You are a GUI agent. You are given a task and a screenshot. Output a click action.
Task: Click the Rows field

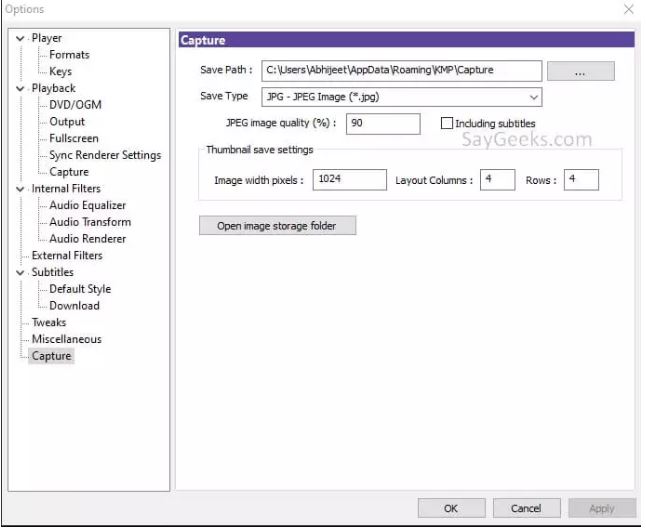581,180
